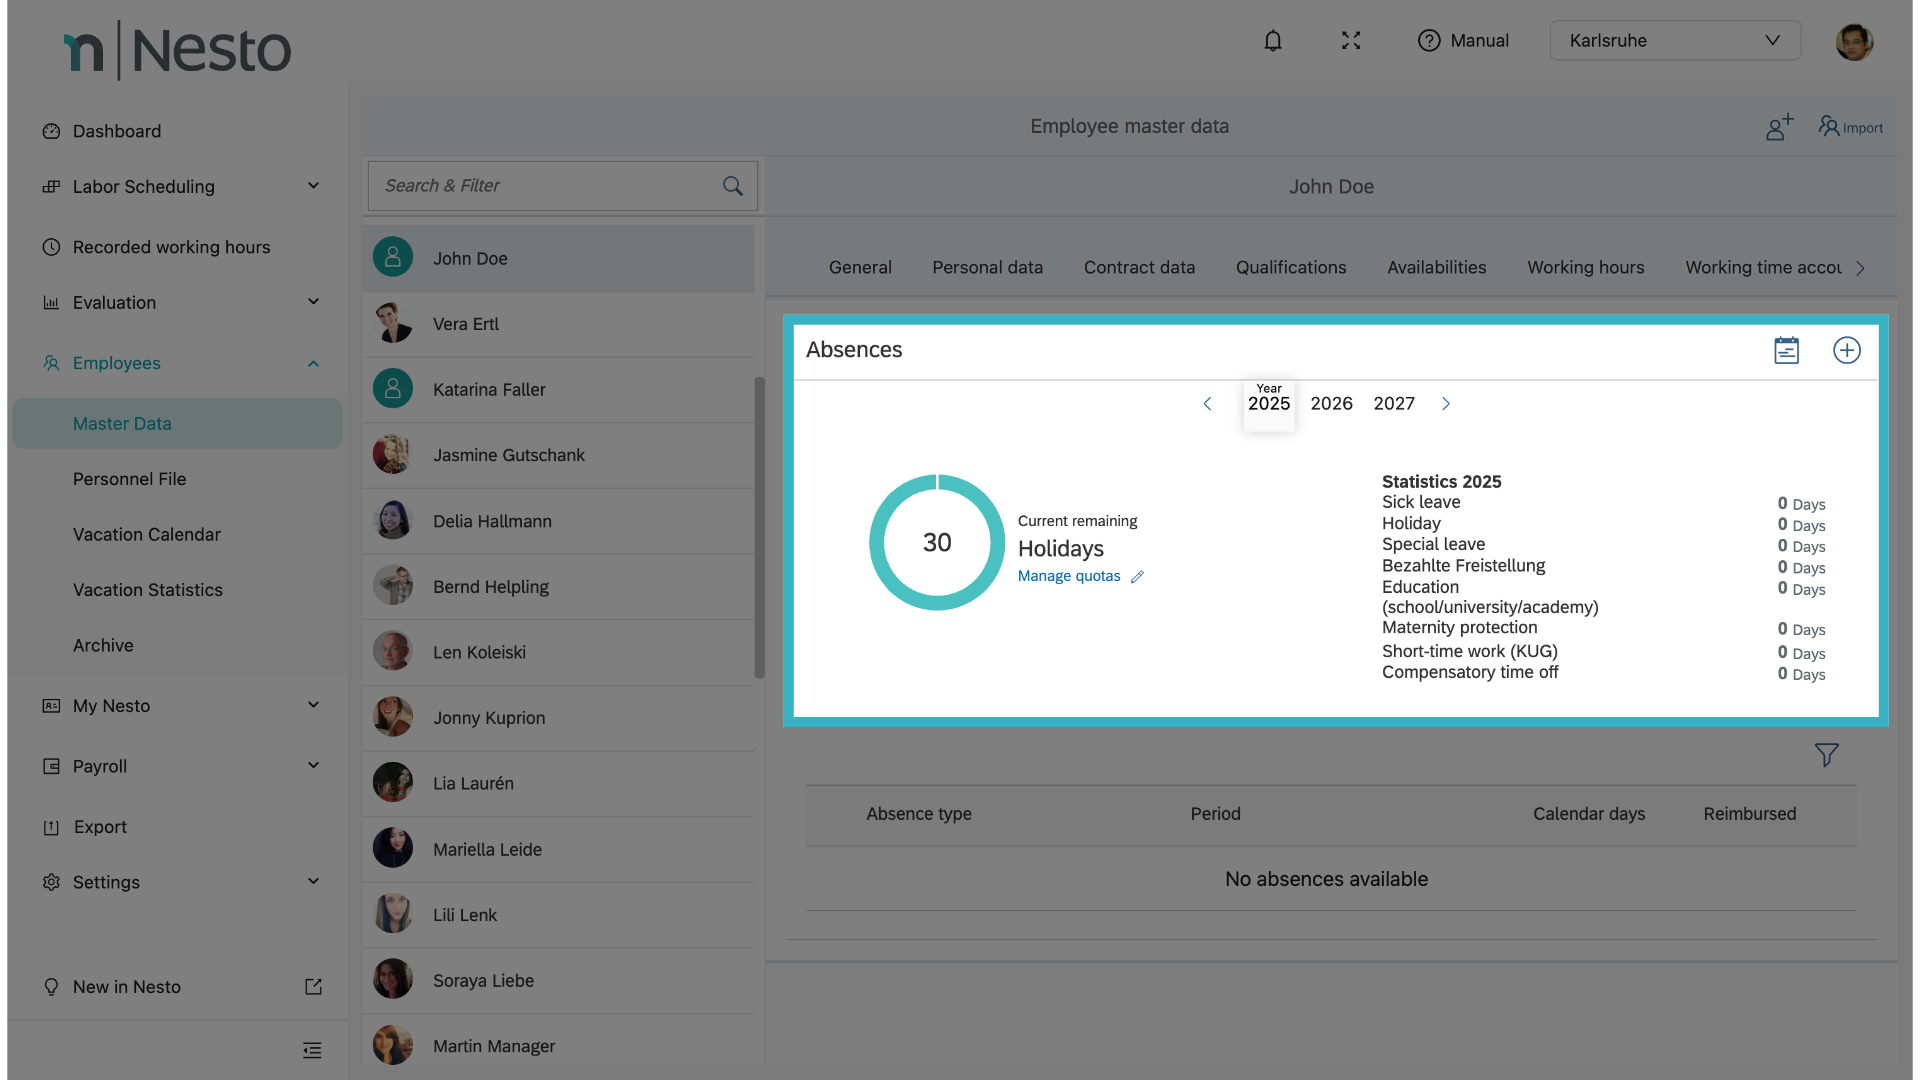Select year 2026 in Absences

click(1331, 404)
